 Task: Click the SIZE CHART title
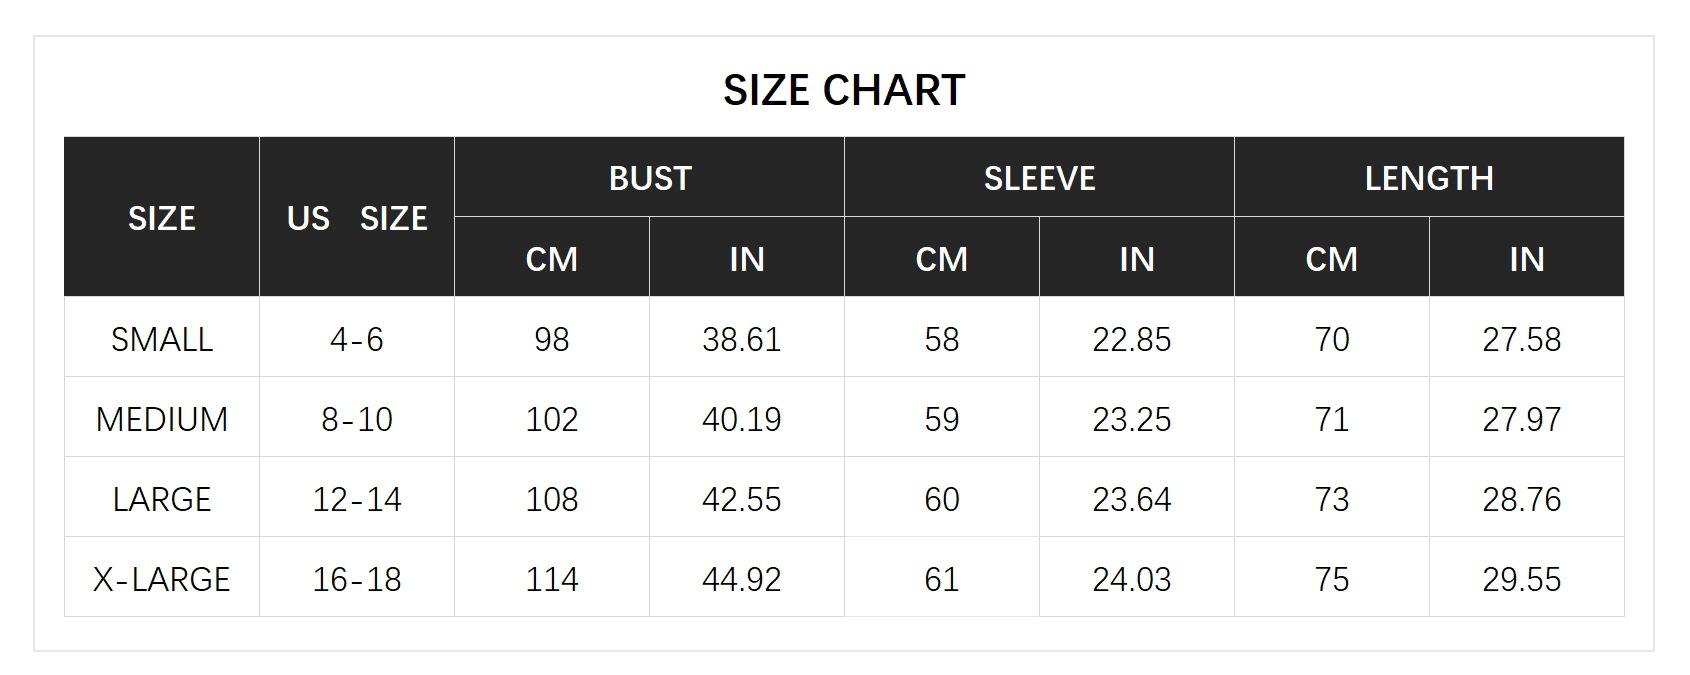(844, 90)
